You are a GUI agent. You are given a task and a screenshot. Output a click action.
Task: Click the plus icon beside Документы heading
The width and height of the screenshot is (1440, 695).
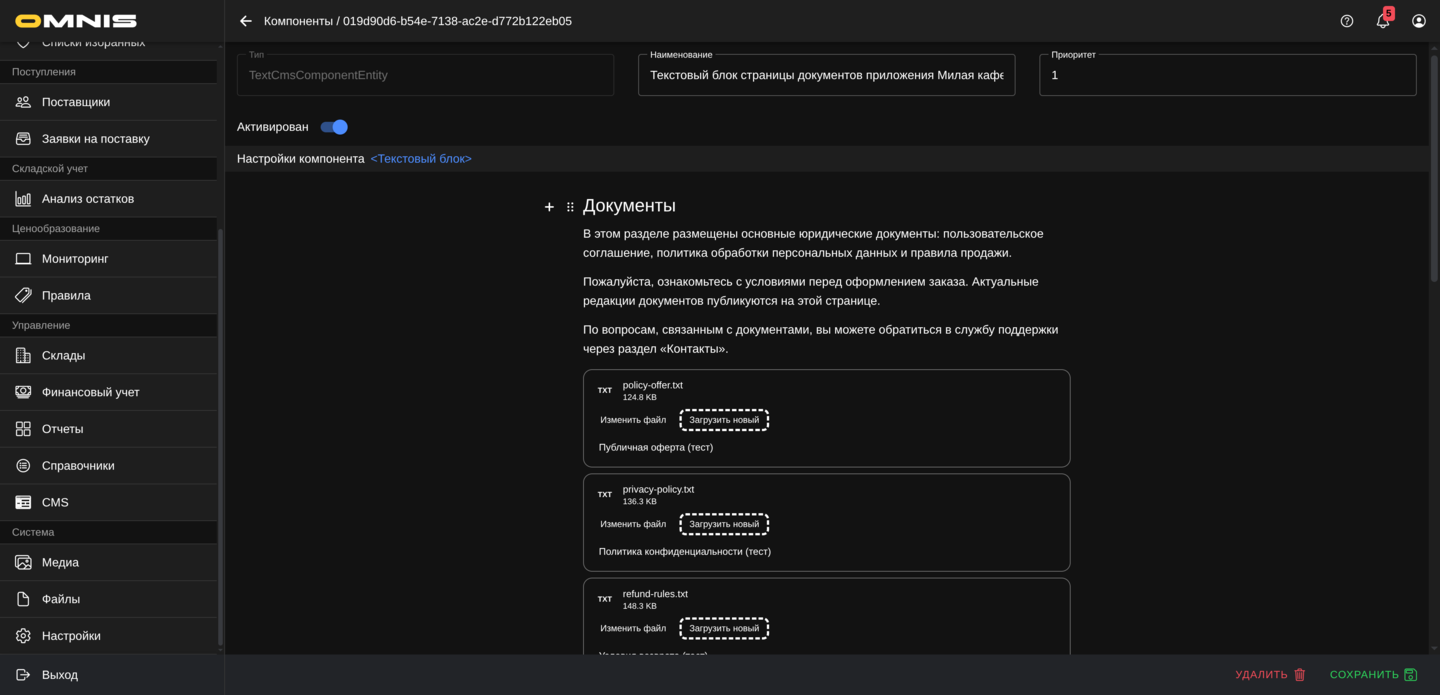coord(549,207)
